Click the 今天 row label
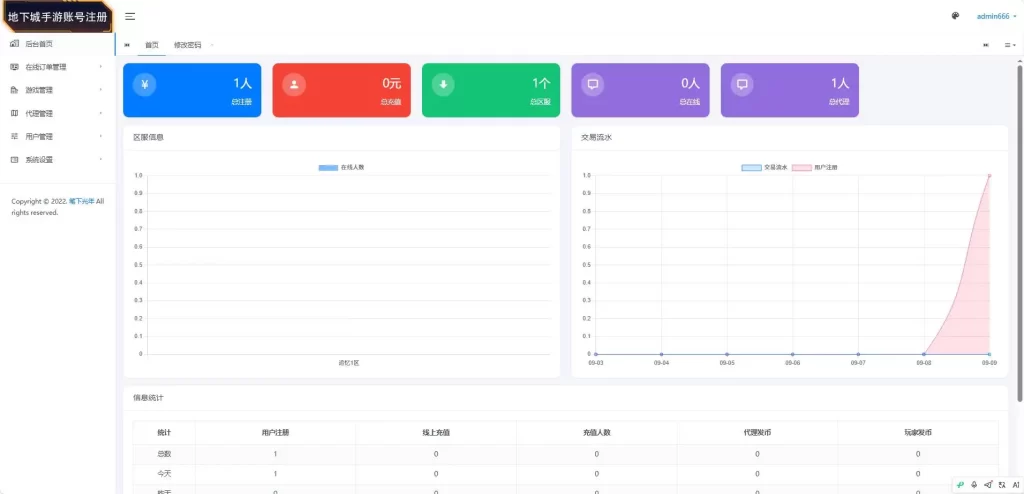Screen dimensions: 1024x494 pos(164,473)
